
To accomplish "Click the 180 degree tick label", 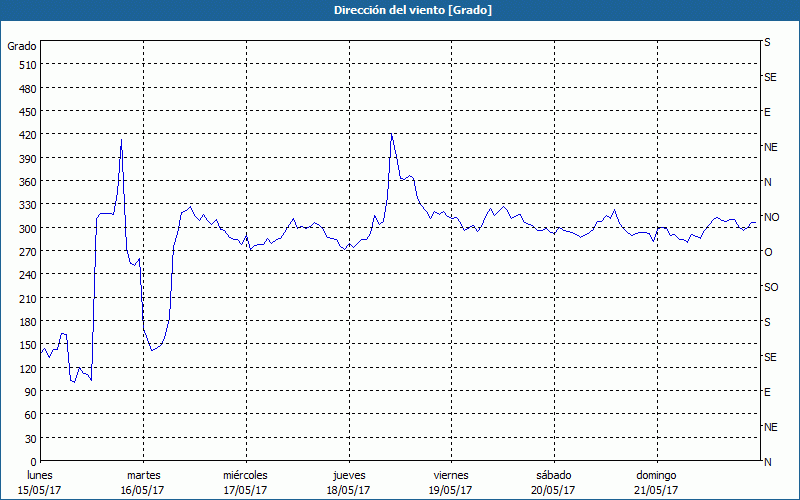I will [x=27, y=322].
